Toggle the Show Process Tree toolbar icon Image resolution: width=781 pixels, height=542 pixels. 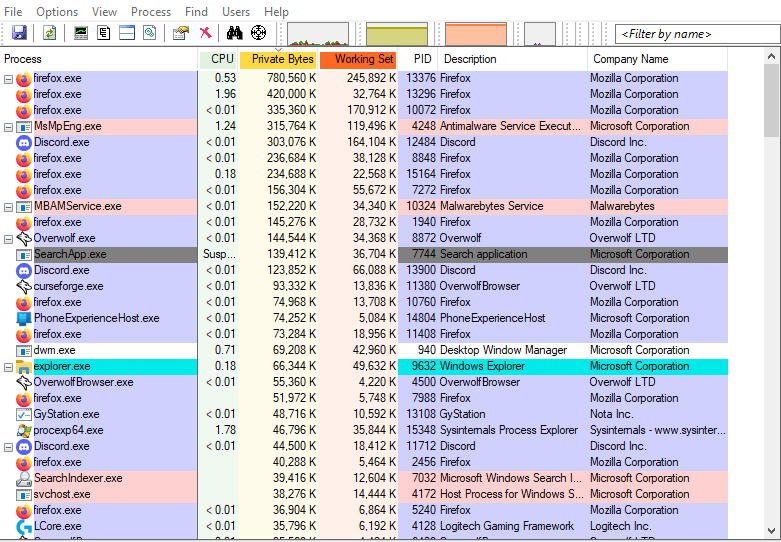(104, 33)
